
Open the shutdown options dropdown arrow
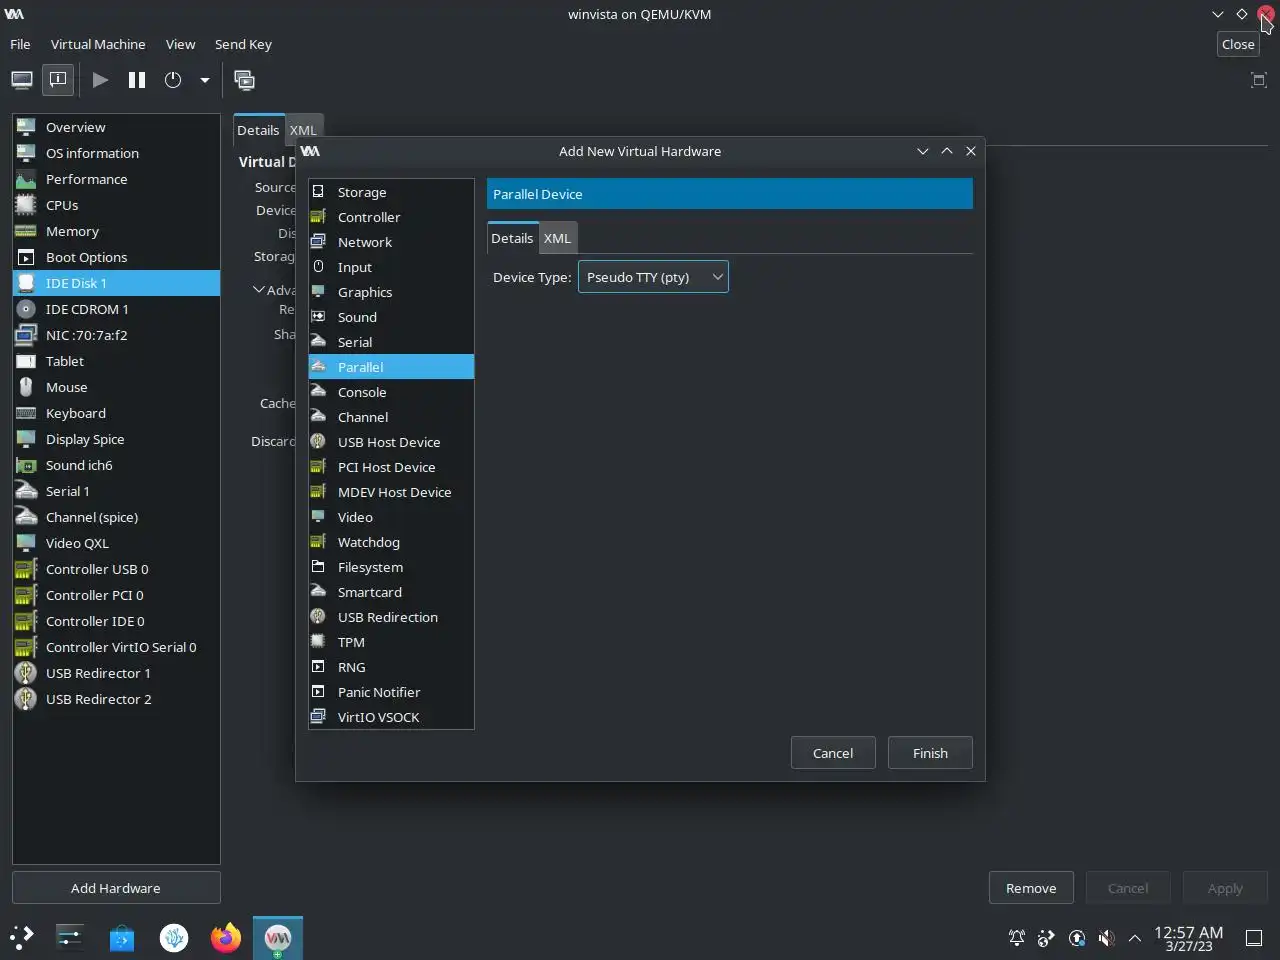[x=204, y=80]
